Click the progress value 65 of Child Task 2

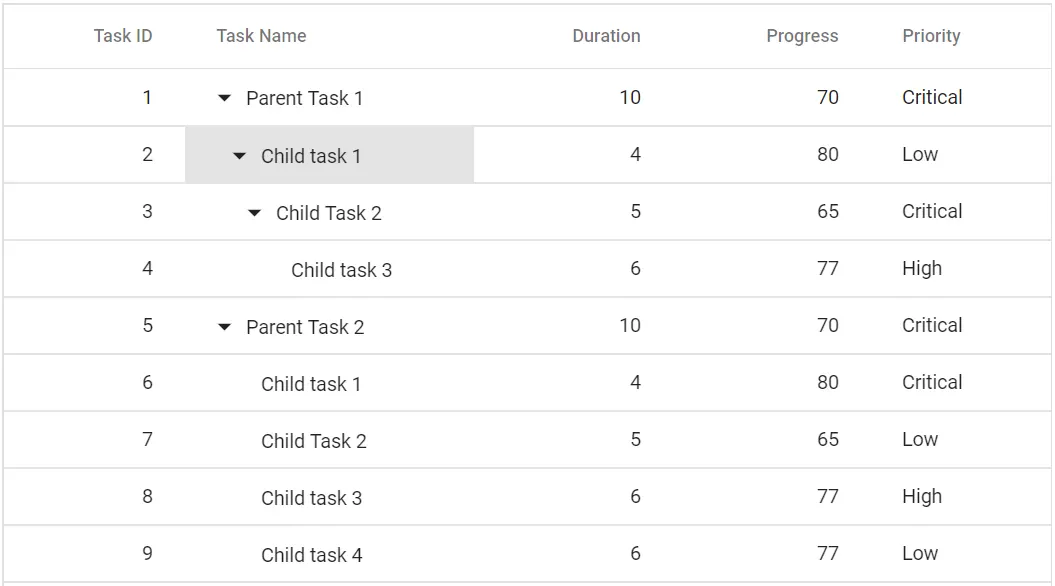828,212
